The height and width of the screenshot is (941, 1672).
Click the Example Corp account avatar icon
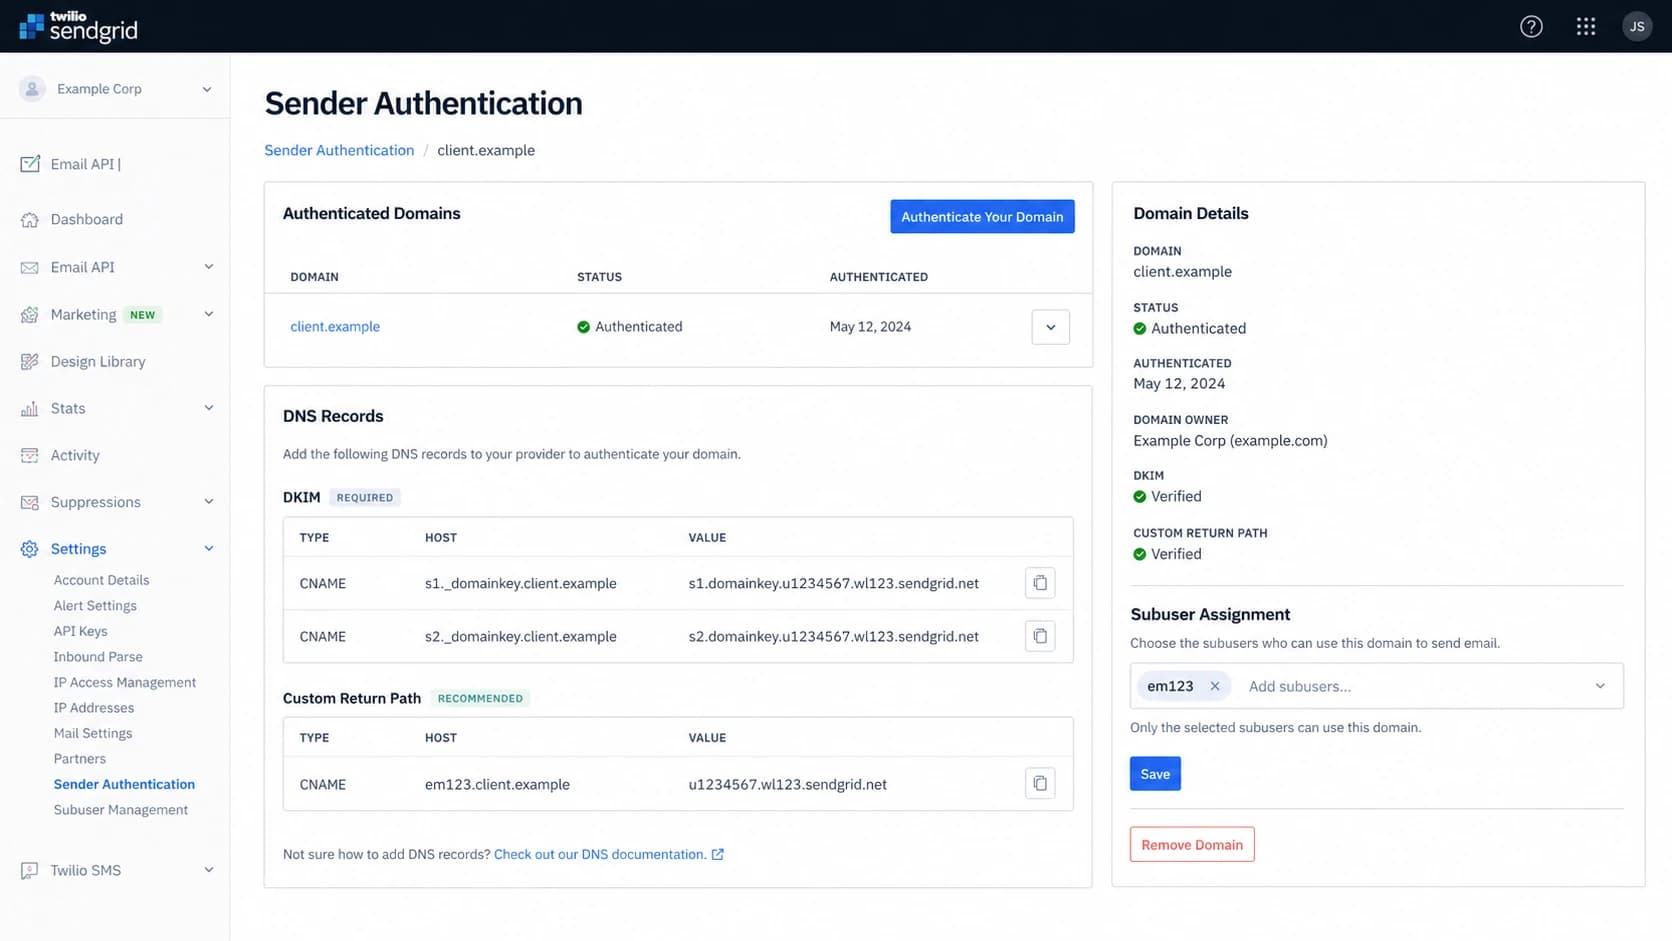(32, 89)
